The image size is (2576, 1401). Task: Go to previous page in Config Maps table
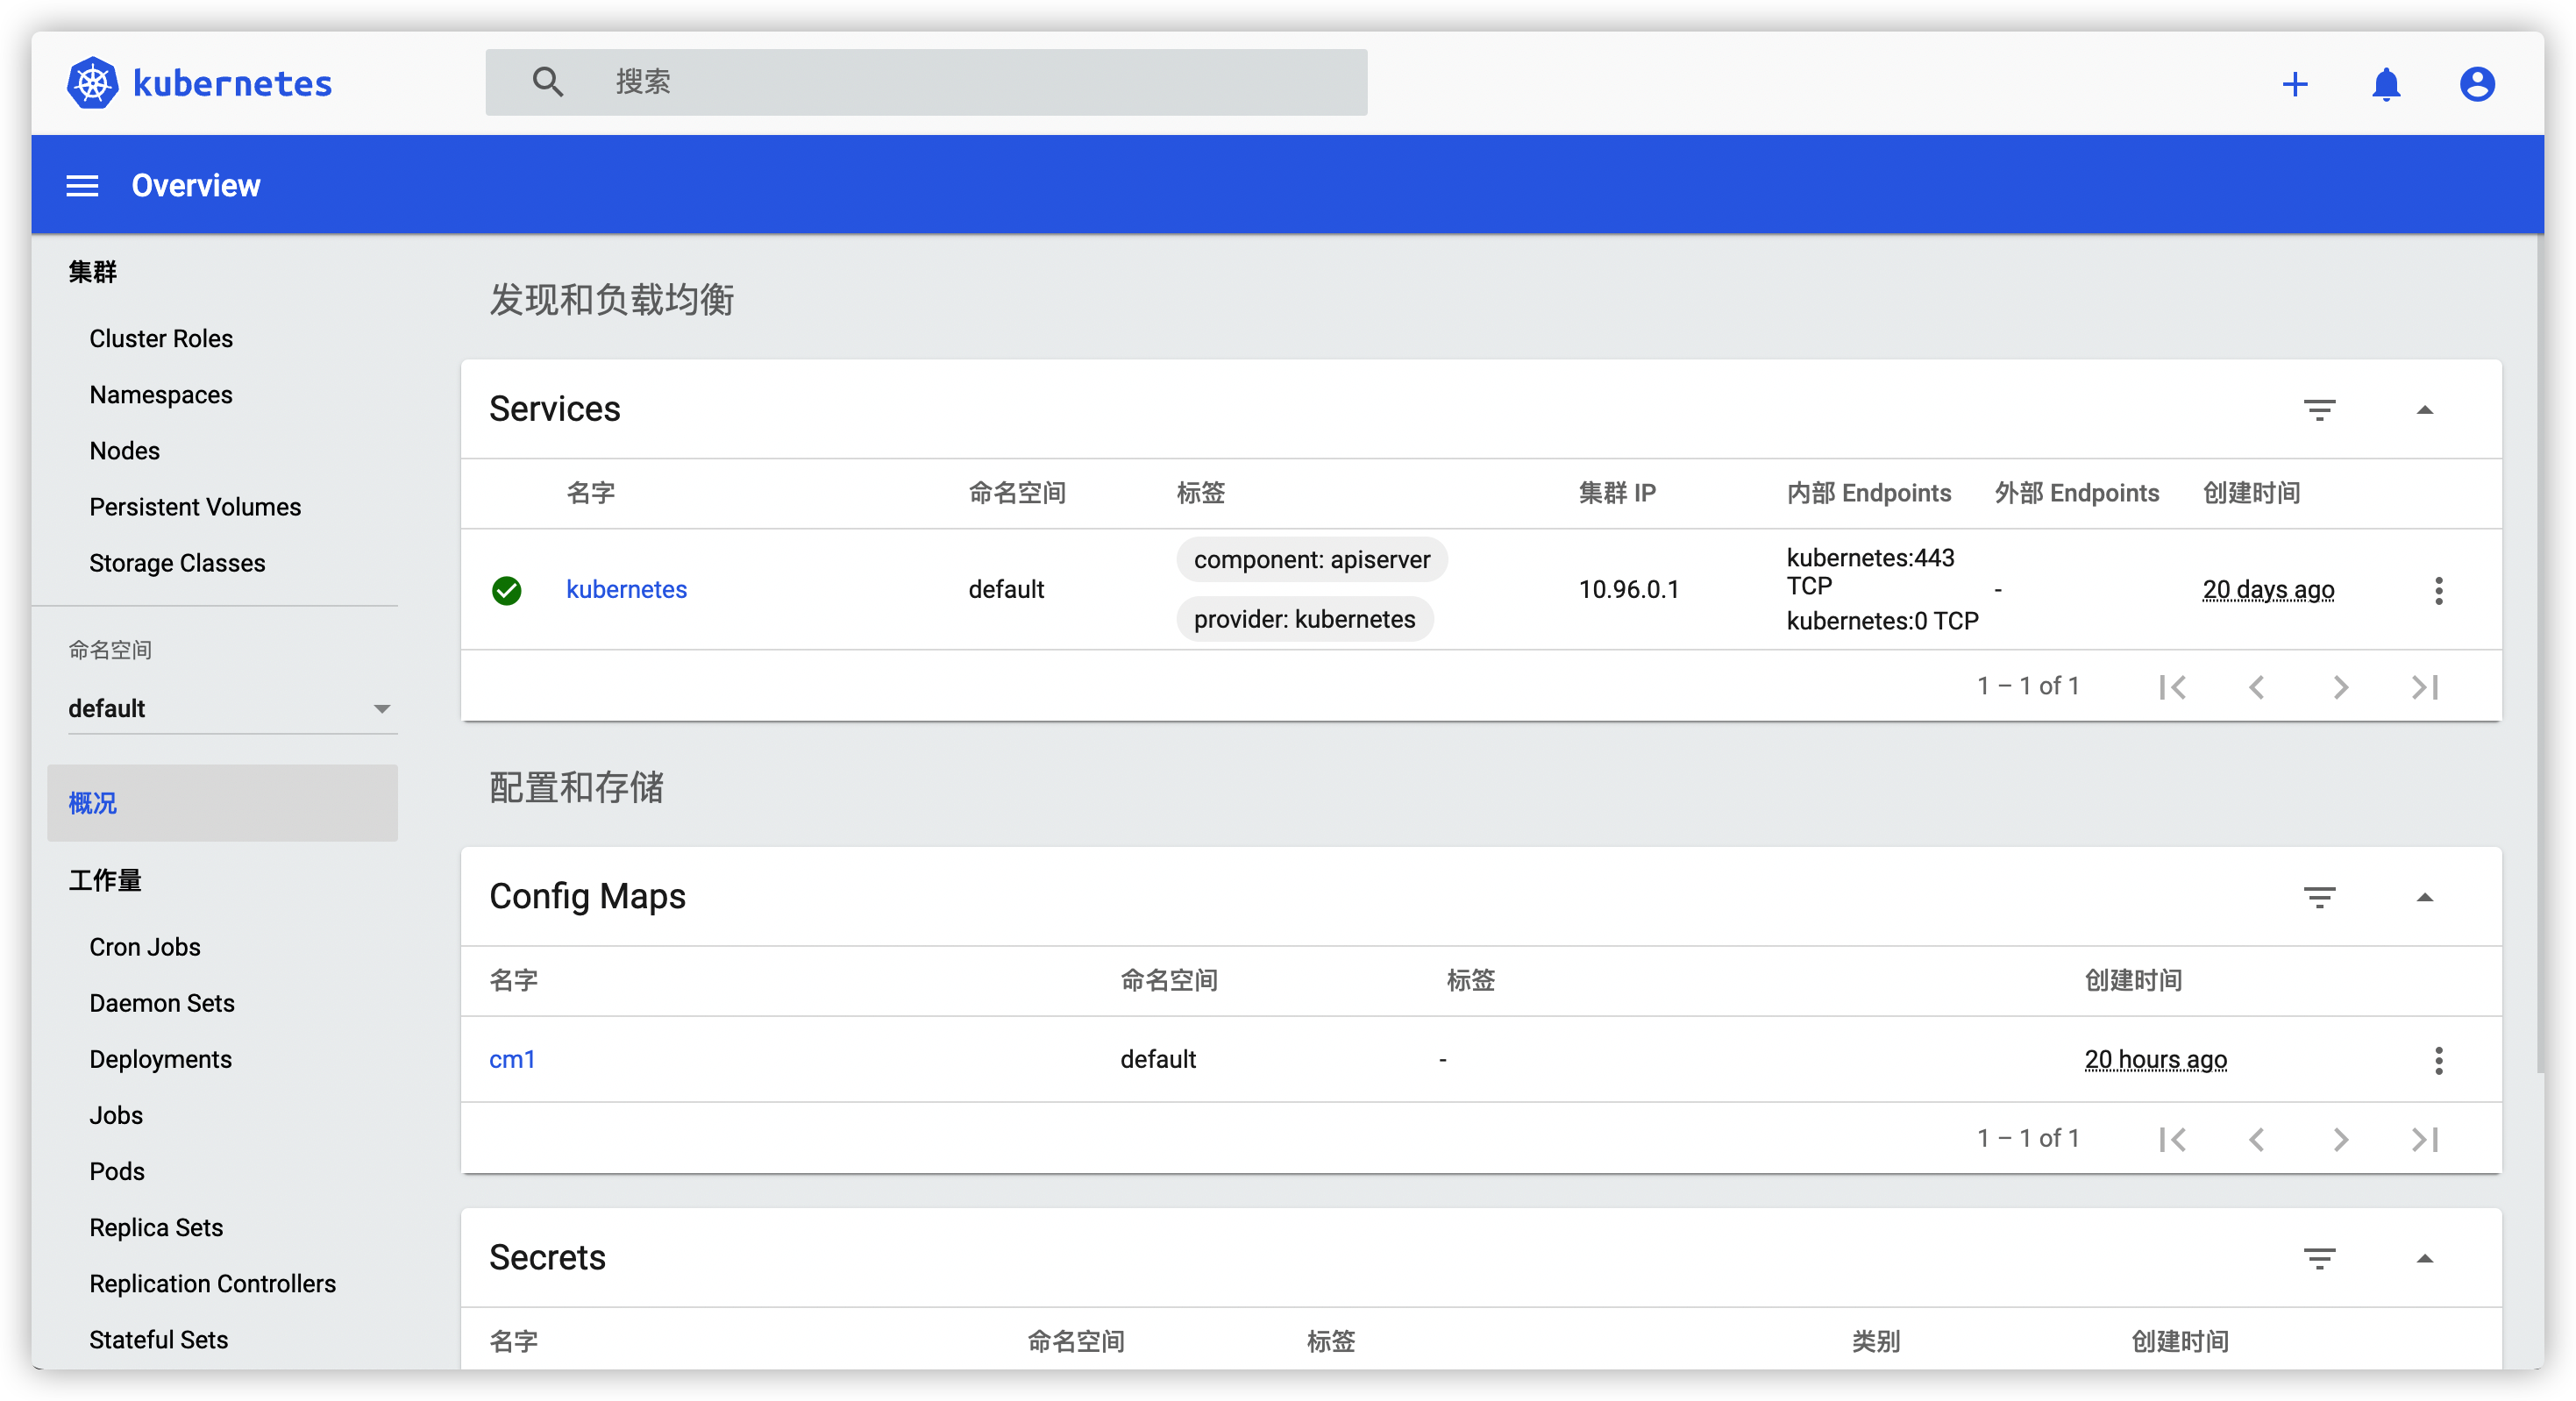(2257, 1139)
